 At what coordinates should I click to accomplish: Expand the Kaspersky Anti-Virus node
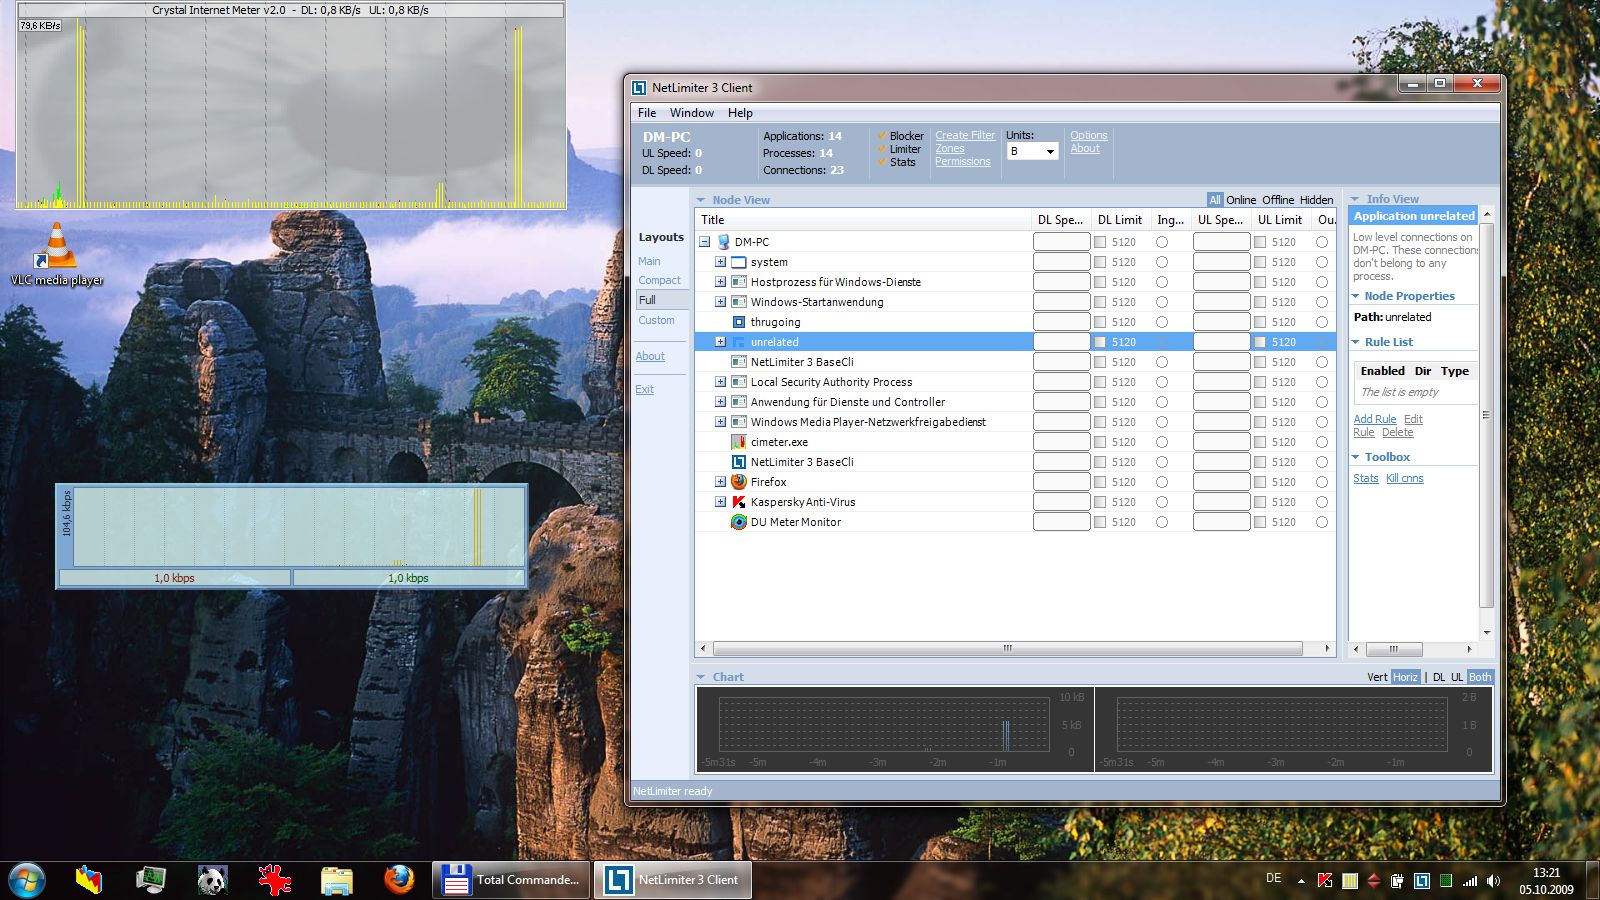[x=720, y=502]
